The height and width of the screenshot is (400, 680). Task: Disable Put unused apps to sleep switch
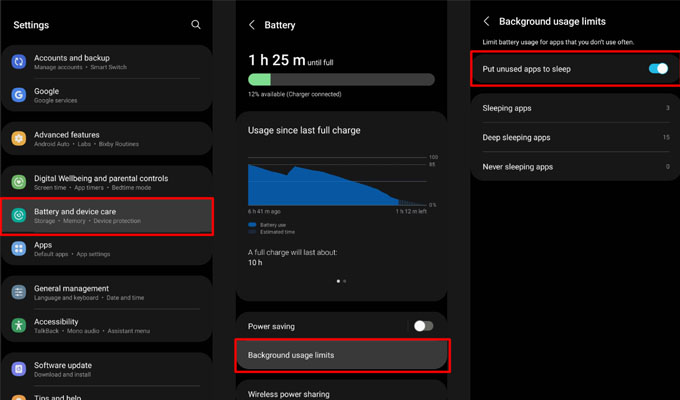pyautogui.click(x=658, y=69)
